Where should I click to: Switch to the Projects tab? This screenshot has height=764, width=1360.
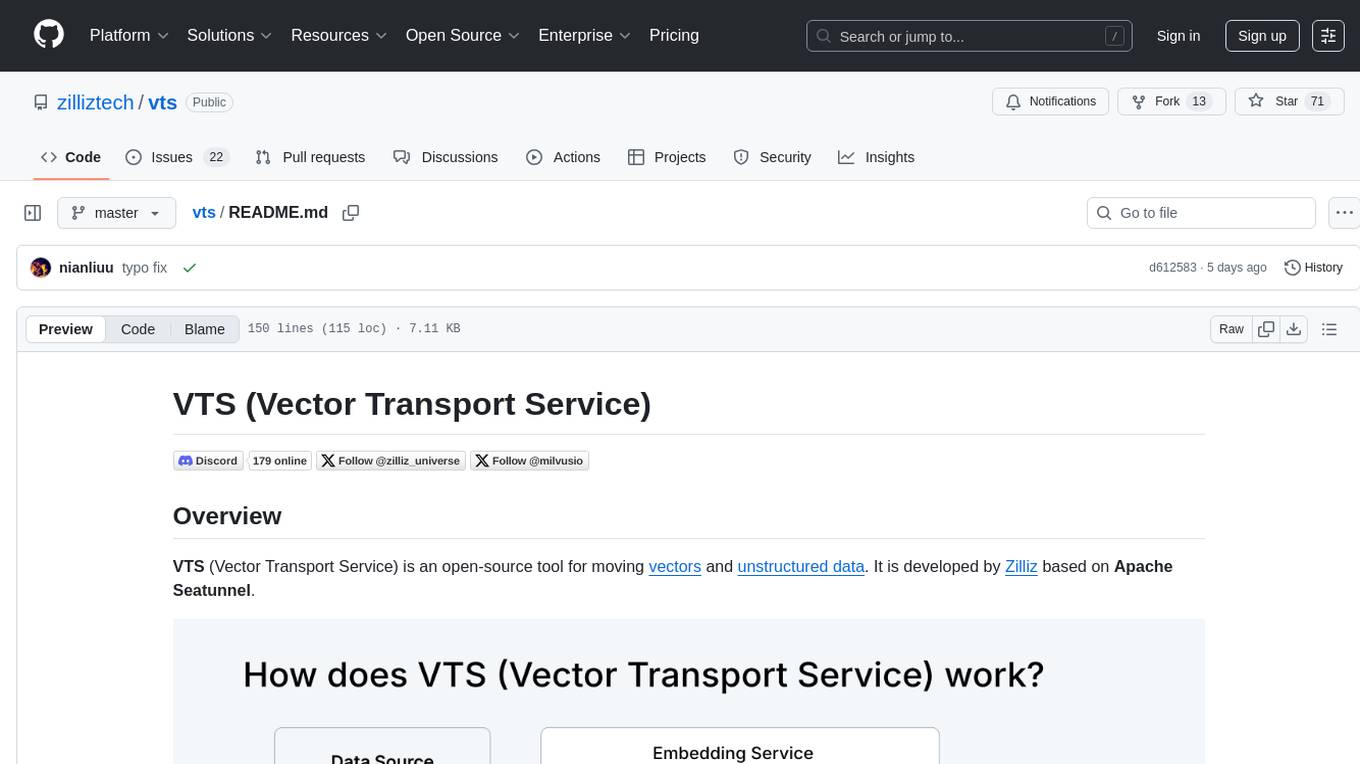(x=667, y=157)
